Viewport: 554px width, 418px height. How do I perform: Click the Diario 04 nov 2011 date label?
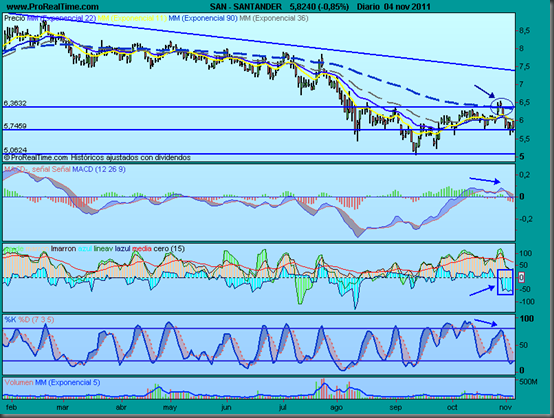[394, 7]
